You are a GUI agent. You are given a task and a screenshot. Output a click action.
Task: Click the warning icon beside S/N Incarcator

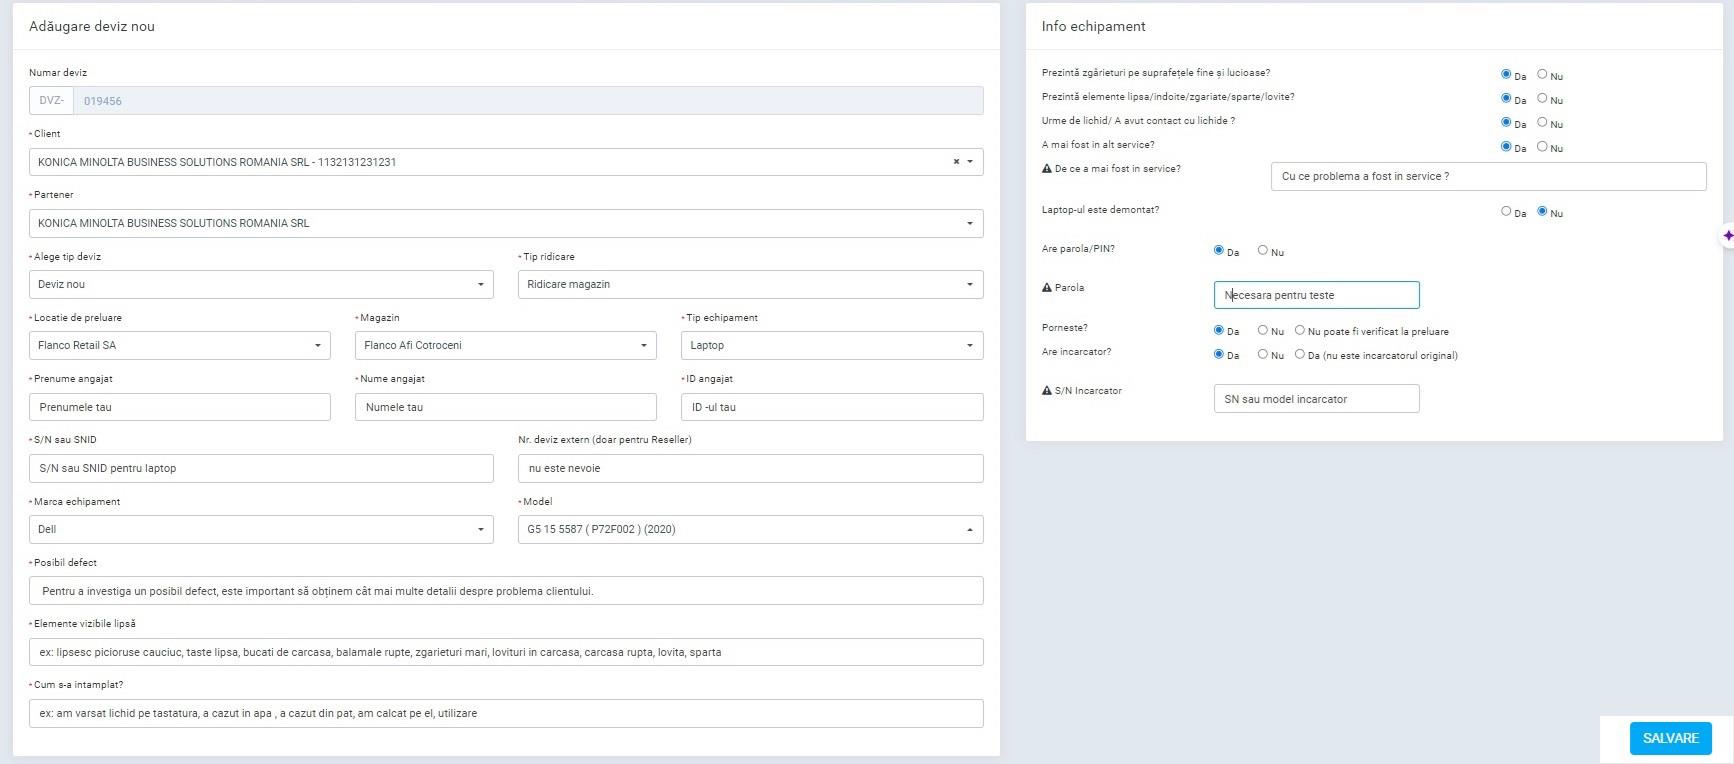[x=1047, y=391]
